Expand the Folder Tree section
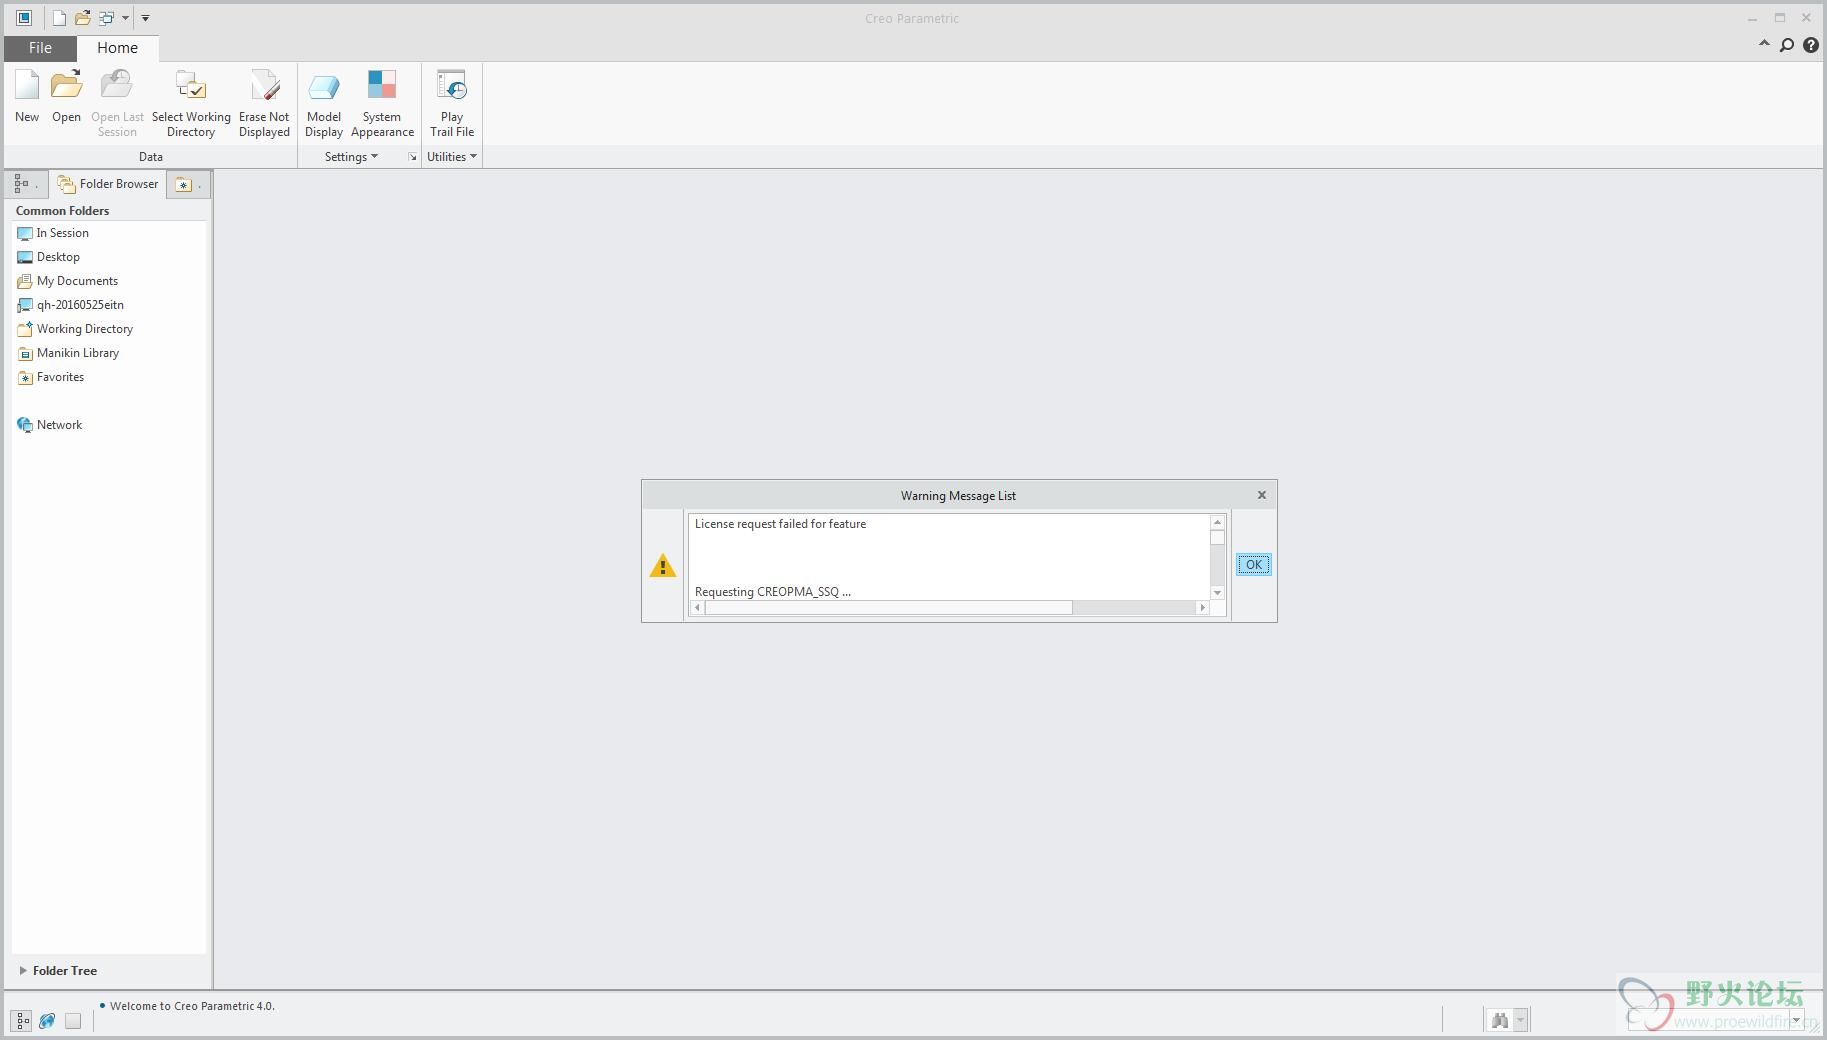This screenshot has width=1827, height=1040. point(23,971)
